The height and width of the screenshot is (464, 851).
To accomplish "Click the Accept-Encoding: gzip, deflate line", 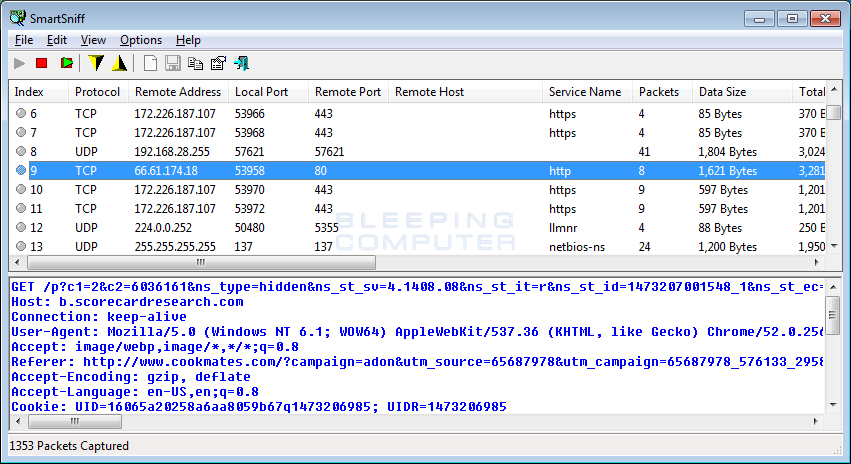I will tap(131, 377).
